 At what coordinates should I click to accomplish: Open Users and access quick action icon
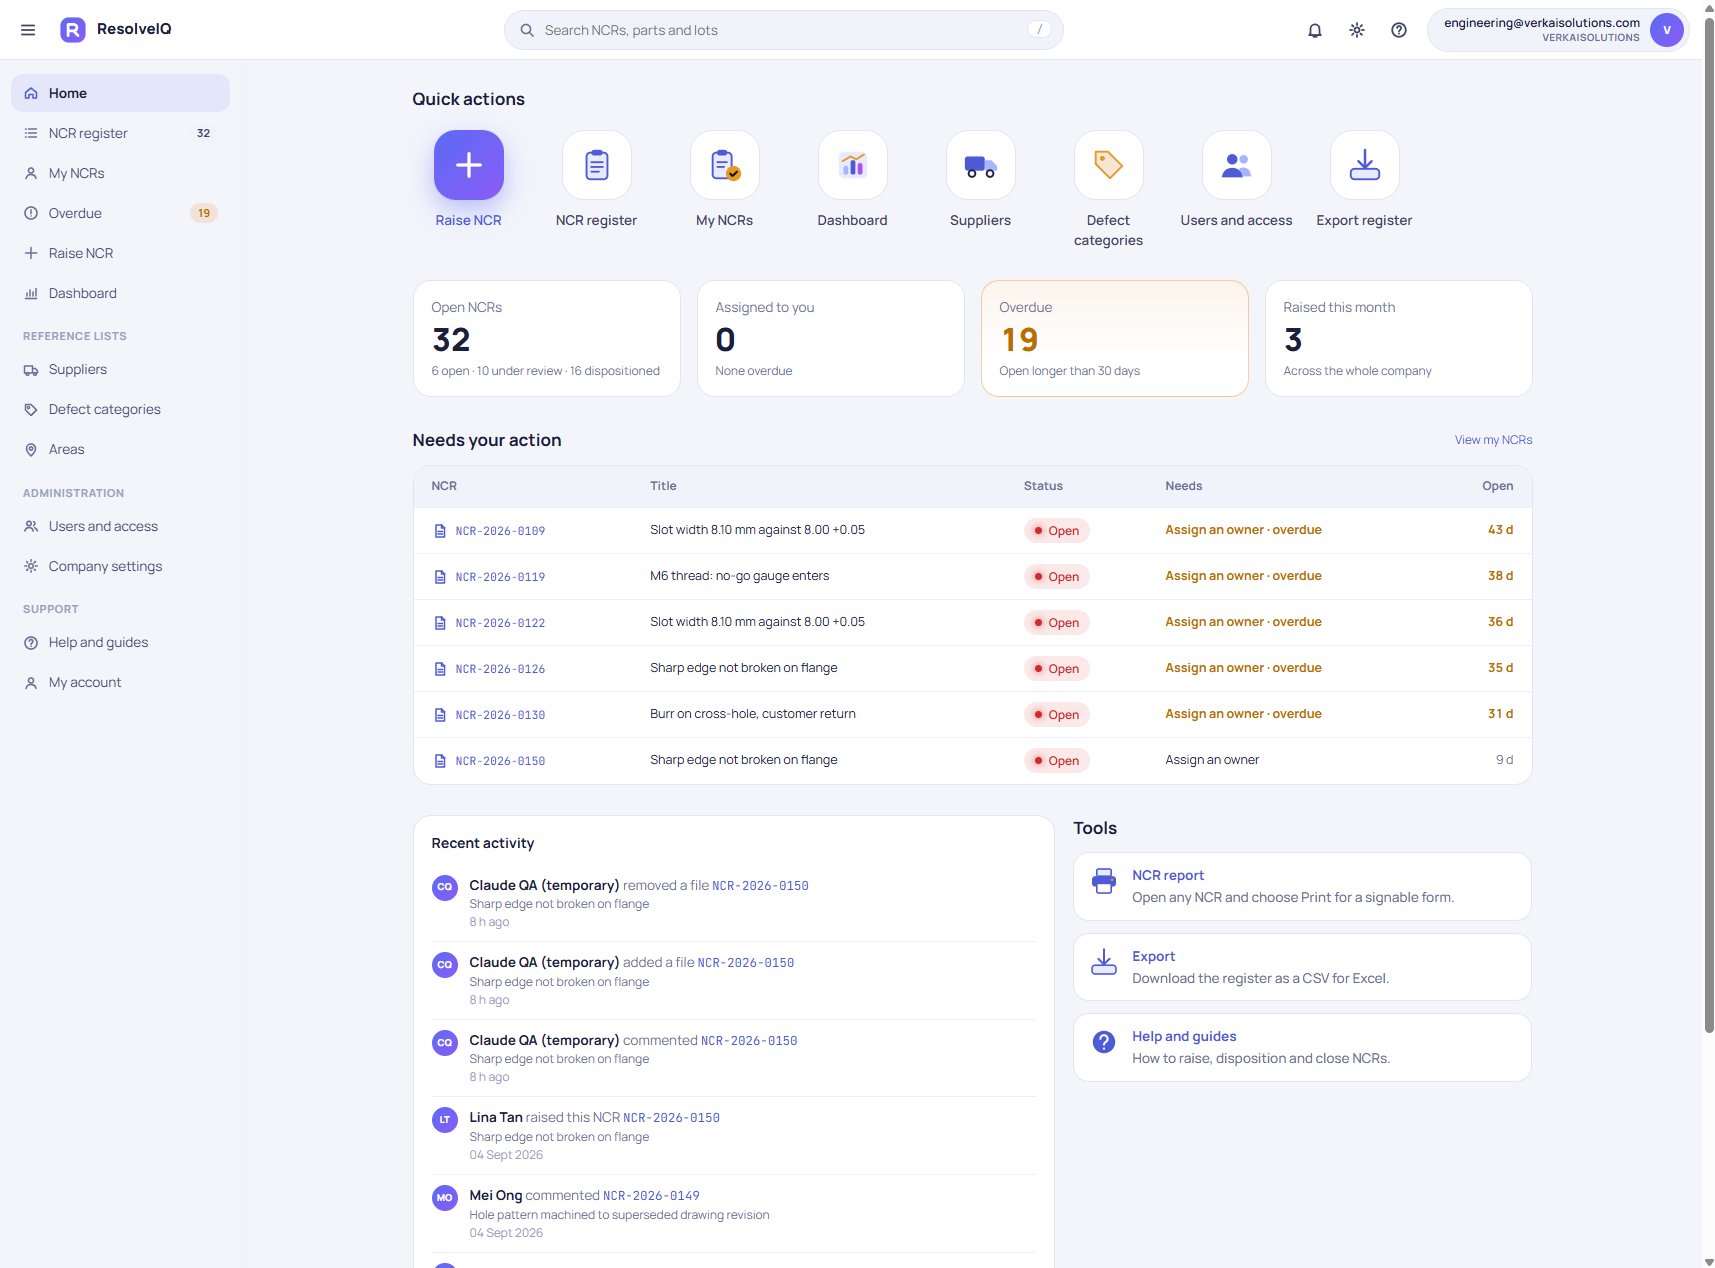tap(1237, 165)
